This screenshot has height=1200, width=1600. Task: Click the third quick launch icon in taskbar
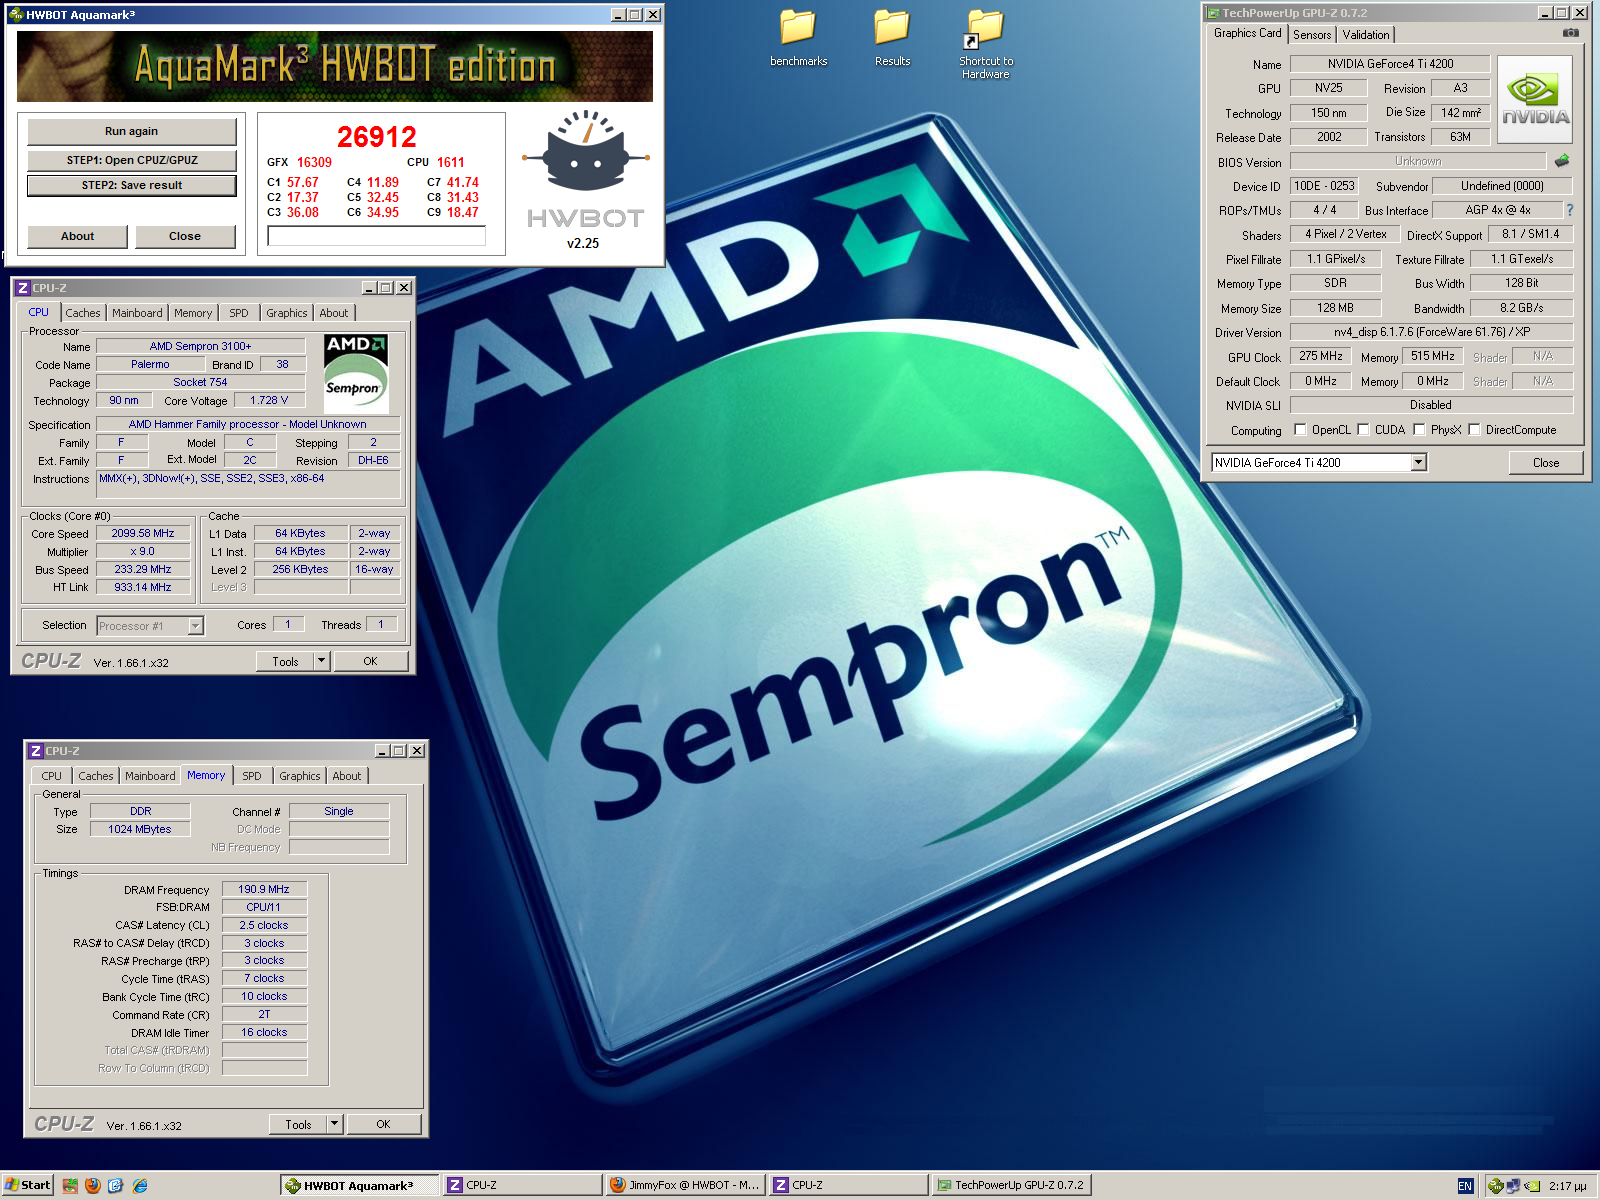point(116,1185)
